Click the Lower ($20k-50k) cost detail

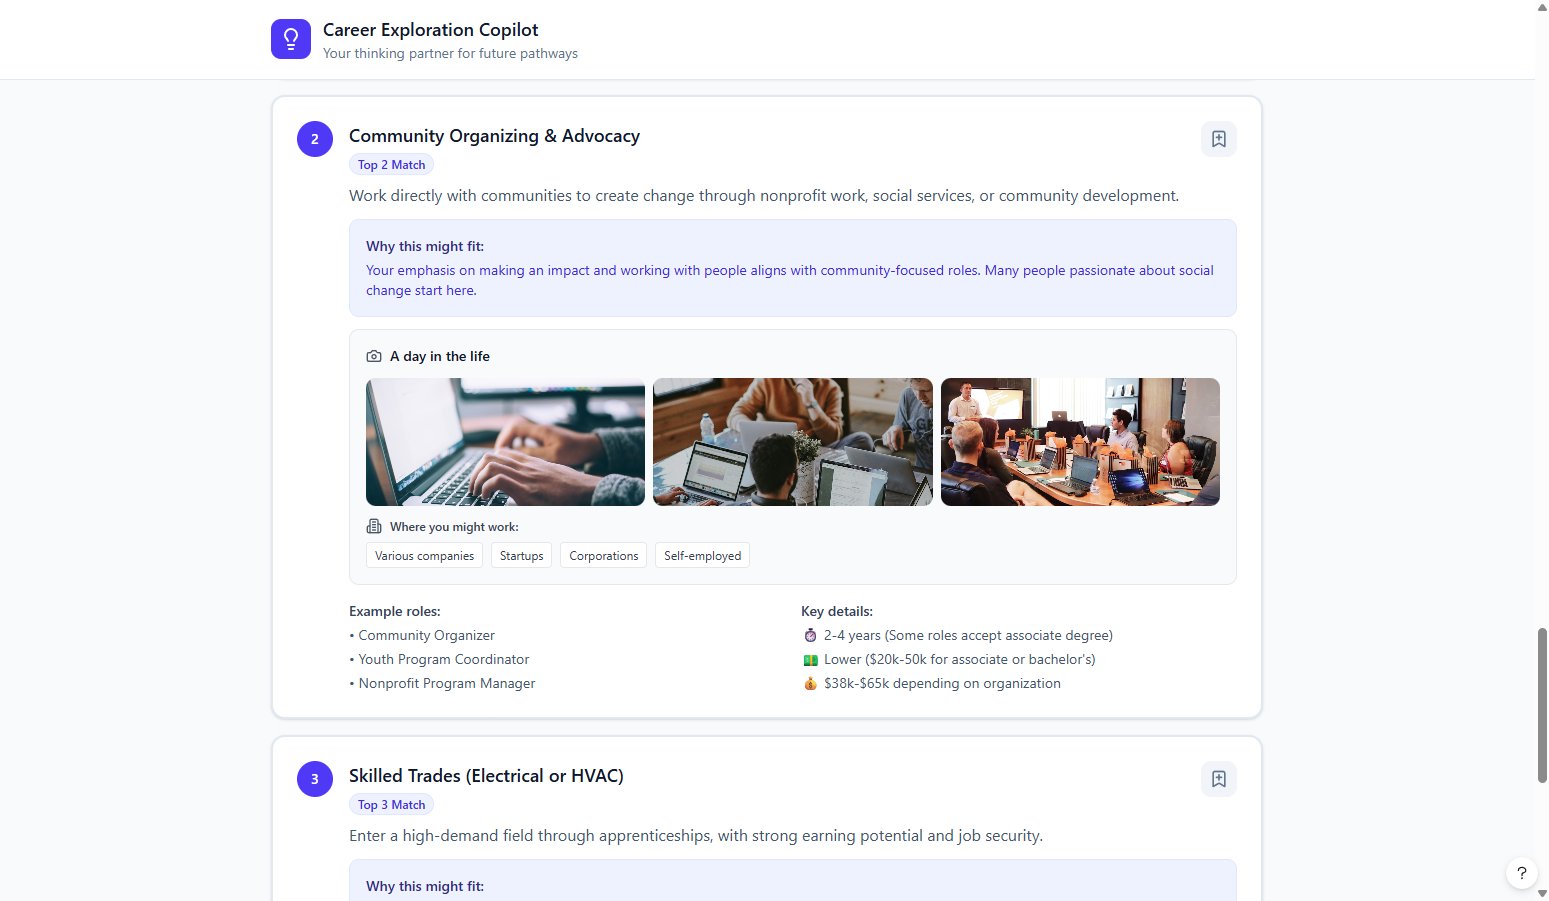(960, 659)
